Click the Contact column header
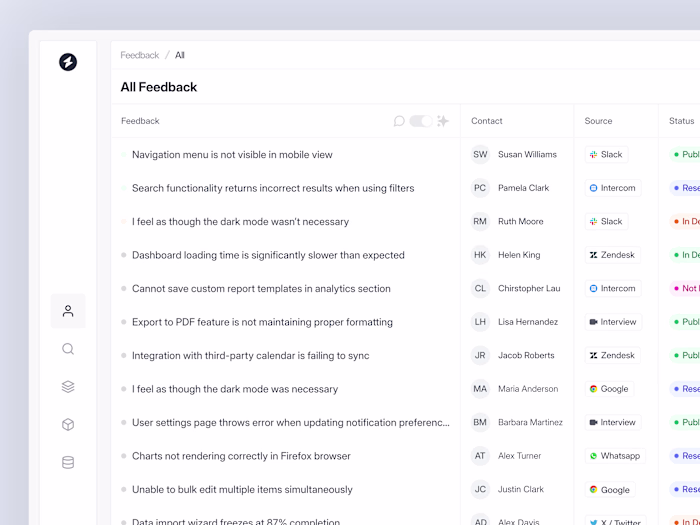 487,121
